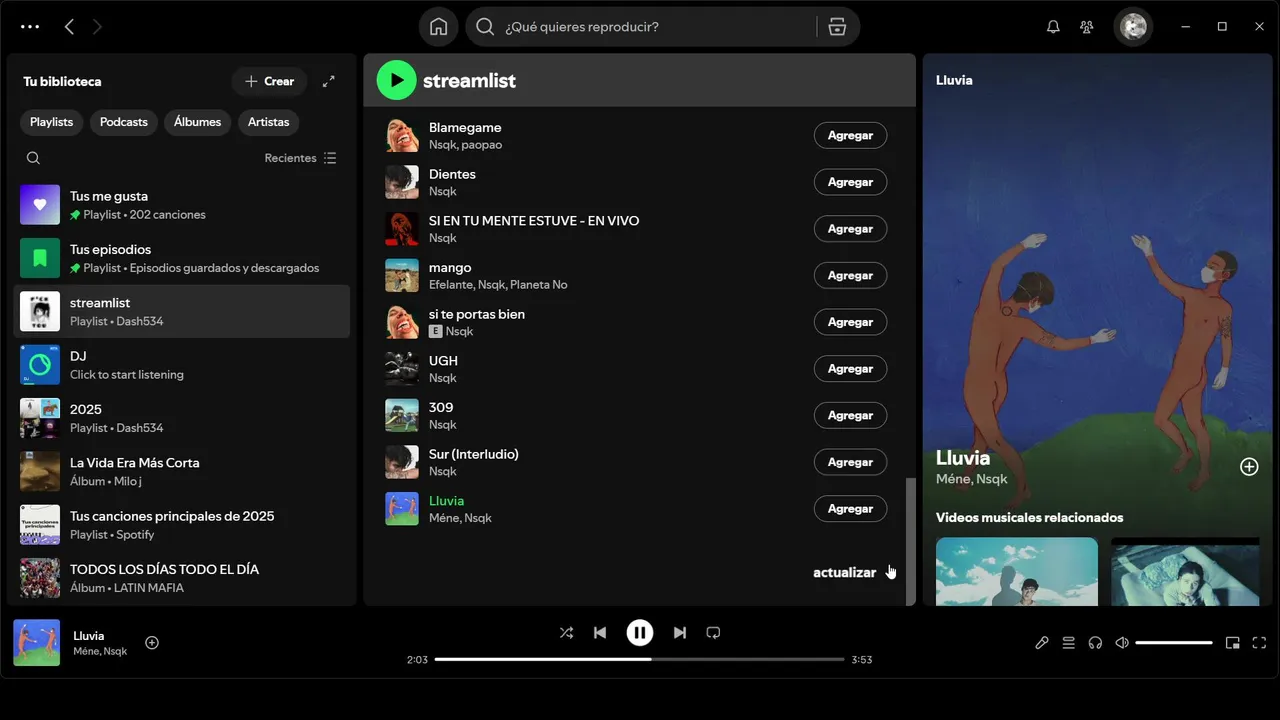Click Agregar for Blamegame
The image size is (1280, 720).
[850, 135]
